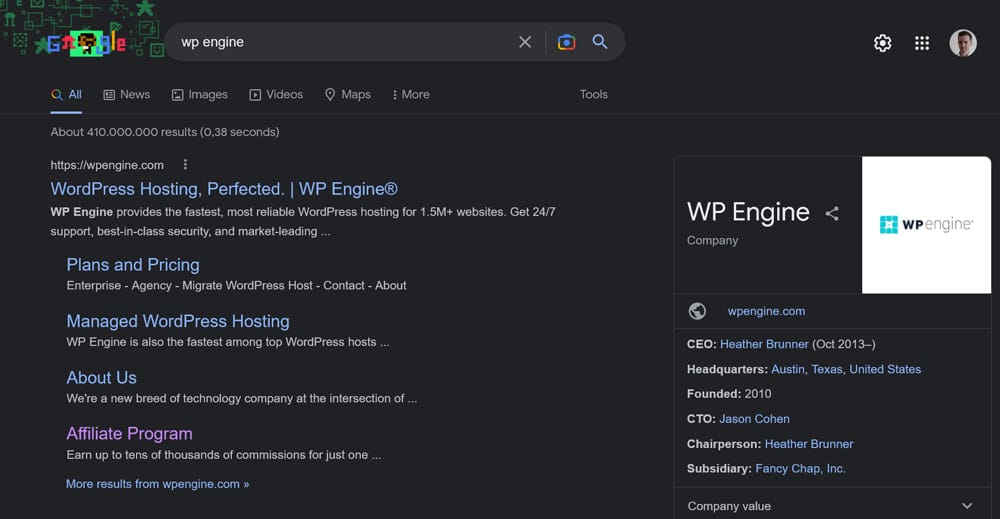1000x519 pixels.
Task: Open the About Us sitelink
Action: coord(101,377)
